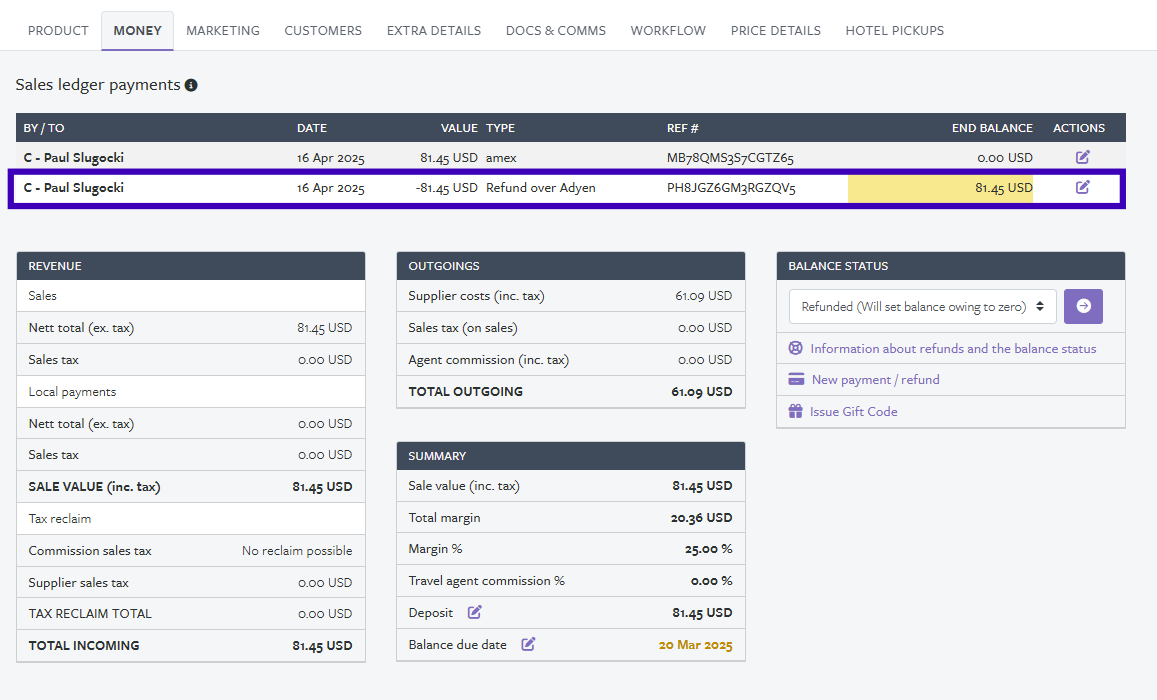
Task: Switch to DOCS & COMMS tab
Action: [556, 30]
